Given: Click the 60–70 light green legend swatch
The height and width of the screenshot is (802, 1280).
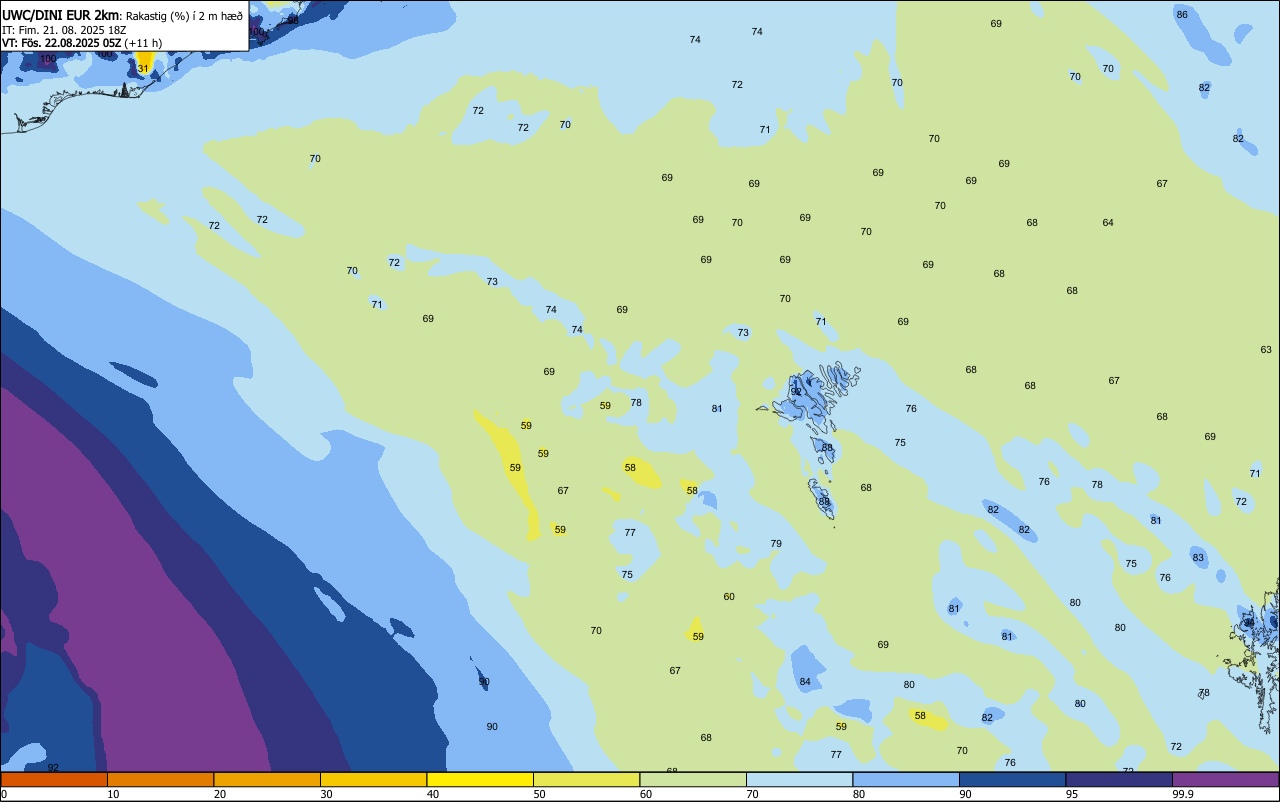Looking at the screenshot, I should [x=693, y=779].
